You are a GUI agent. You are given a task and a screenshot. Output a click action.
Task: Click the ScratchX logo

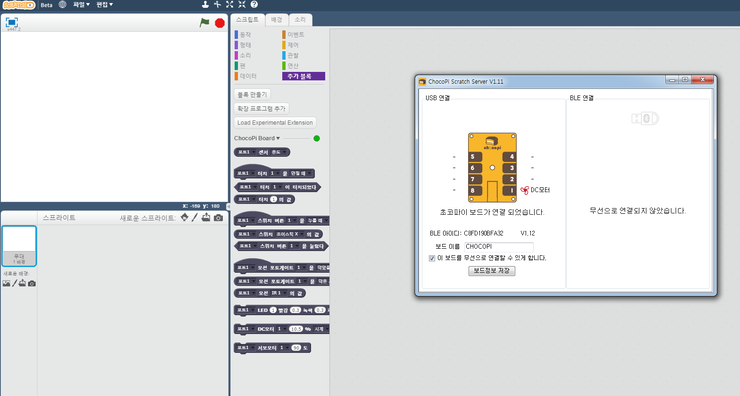coord(18,5)
